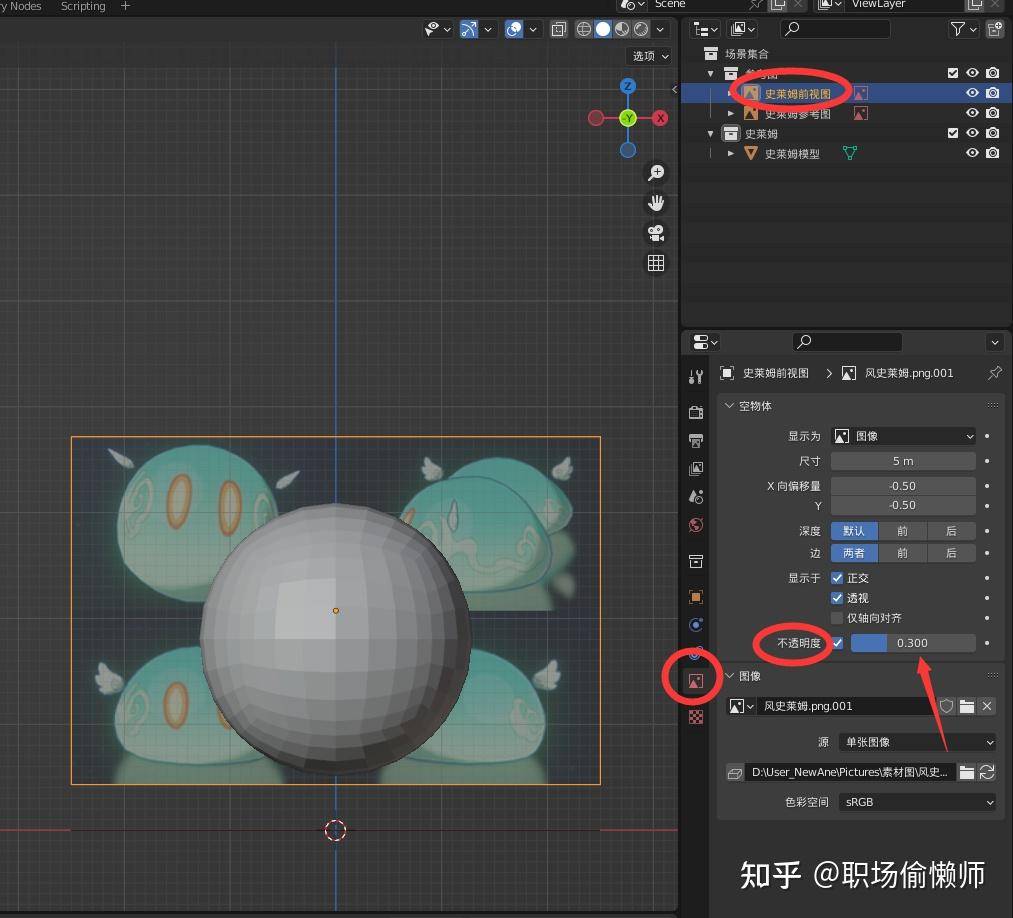This screenshot has height=918, width=1013.
Task: Toggle 透视 display checkbox
Action: pos(837,598)
